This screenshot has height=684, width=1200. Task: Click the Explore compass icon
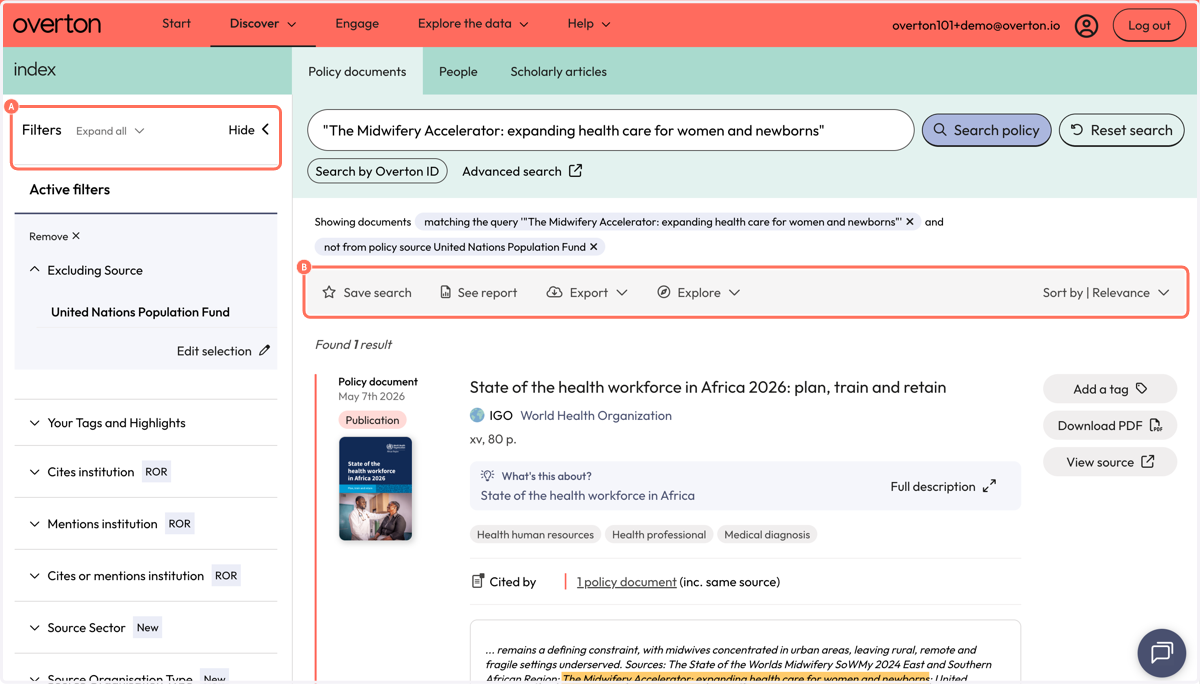[x=663, y=292]
